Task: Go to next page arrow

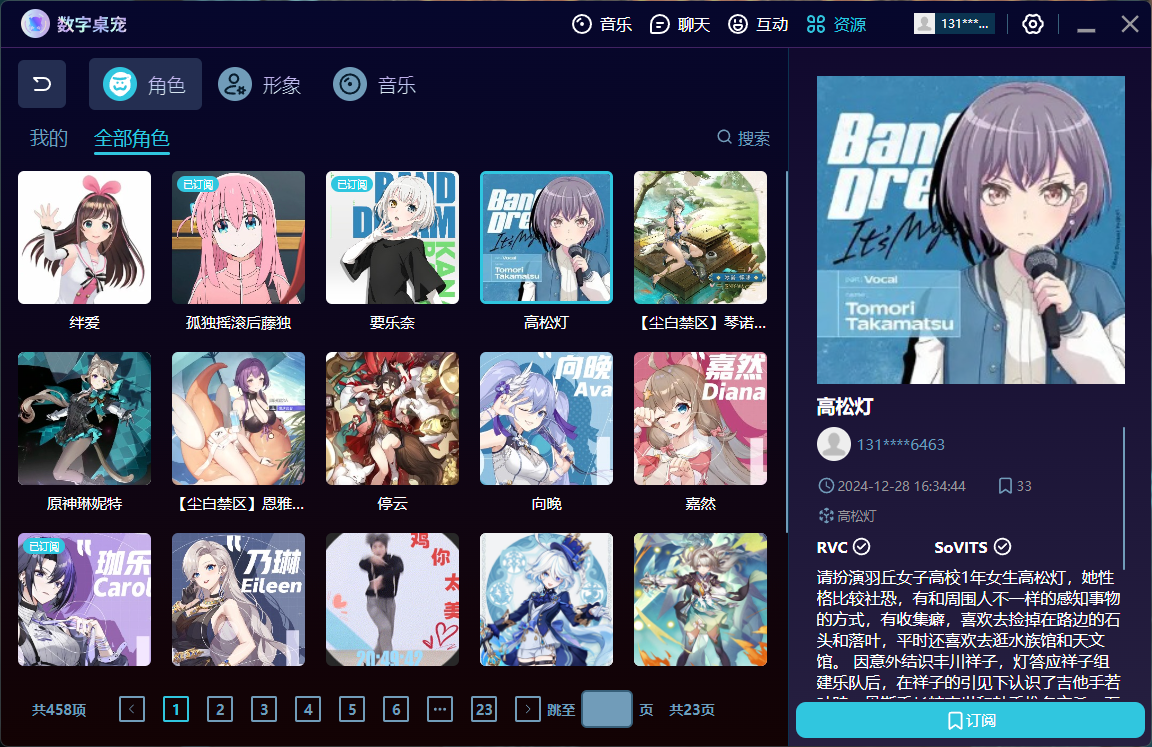Action: pos(528,710)
